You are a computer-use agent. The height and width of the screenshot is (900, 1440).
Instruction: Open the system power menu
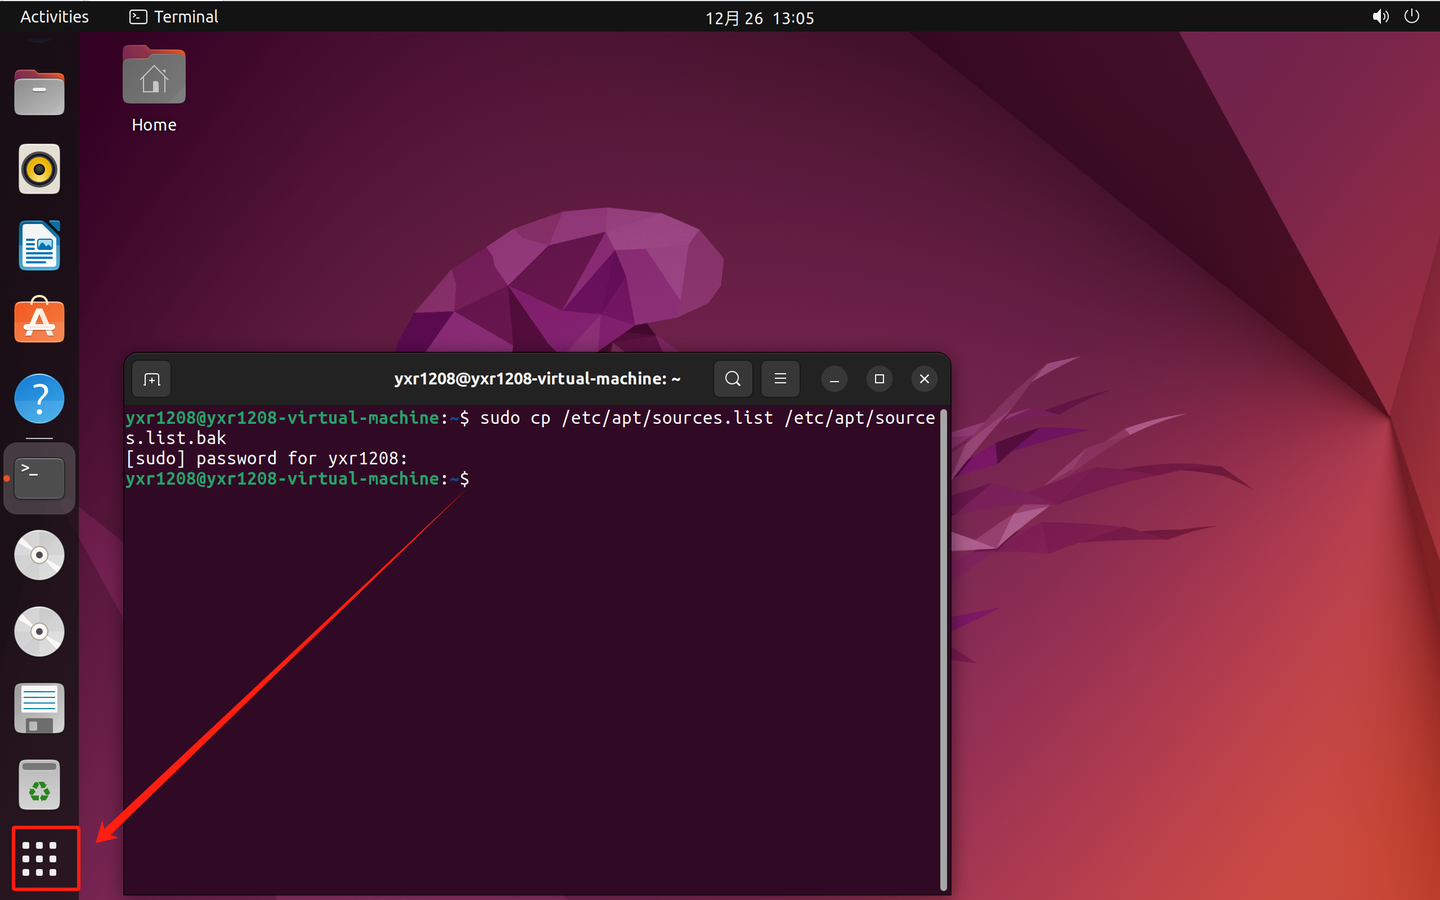(1412, 16)
